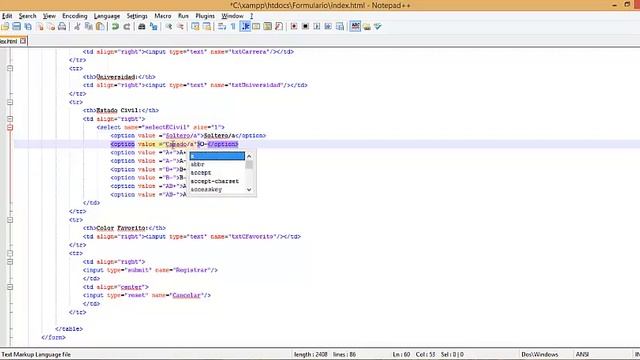Open the Edit menu
This screenshot has height=360, width=640.
[7, 16]
